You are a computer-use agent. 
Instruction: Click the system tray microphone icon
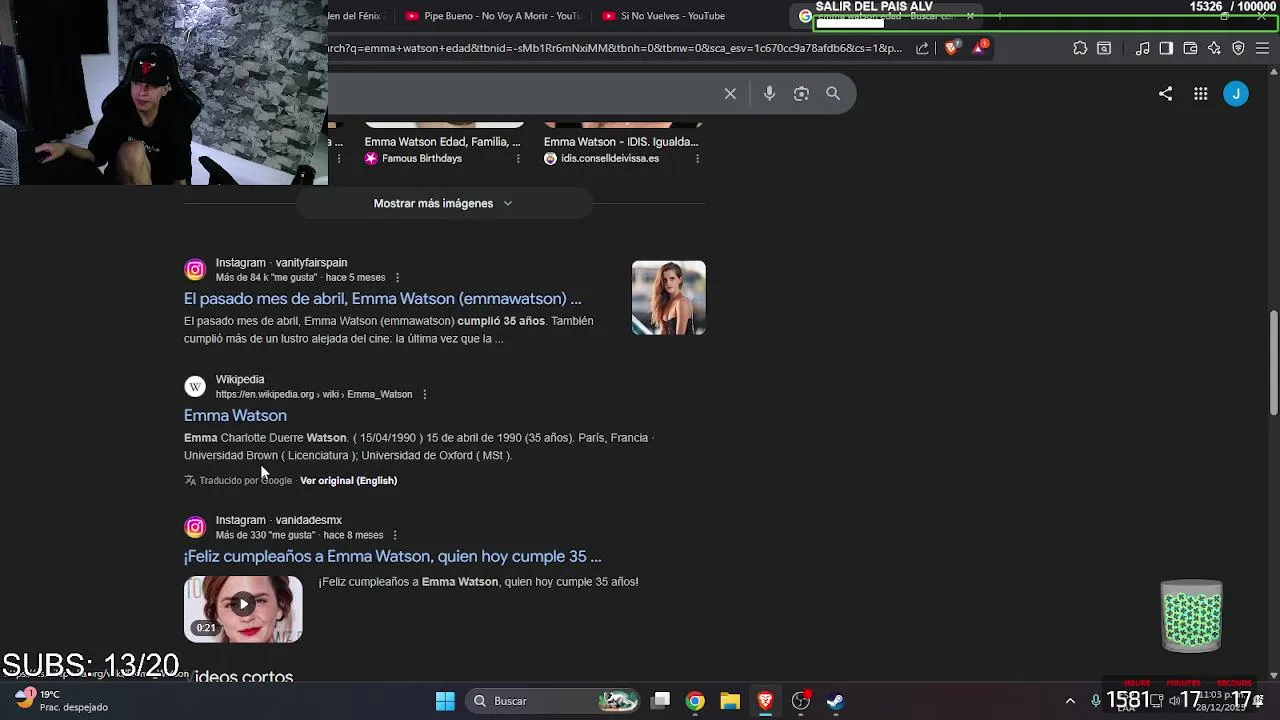(x=1096, y=701)
